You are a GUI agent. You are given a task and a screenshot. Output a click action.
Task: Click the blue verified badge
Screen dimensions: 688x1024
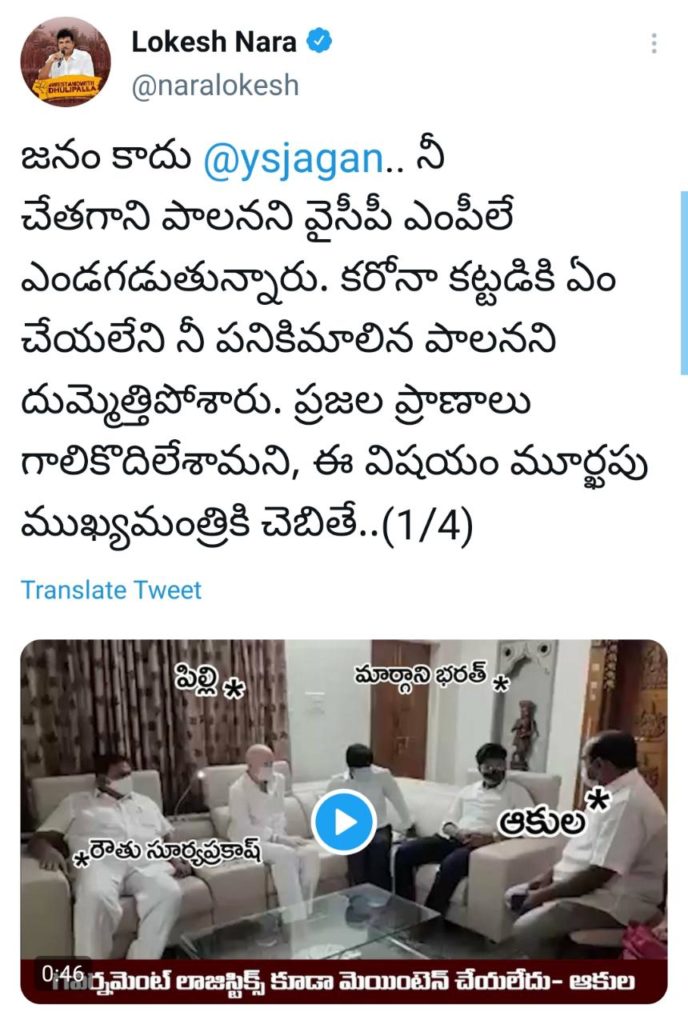(320, 42)
